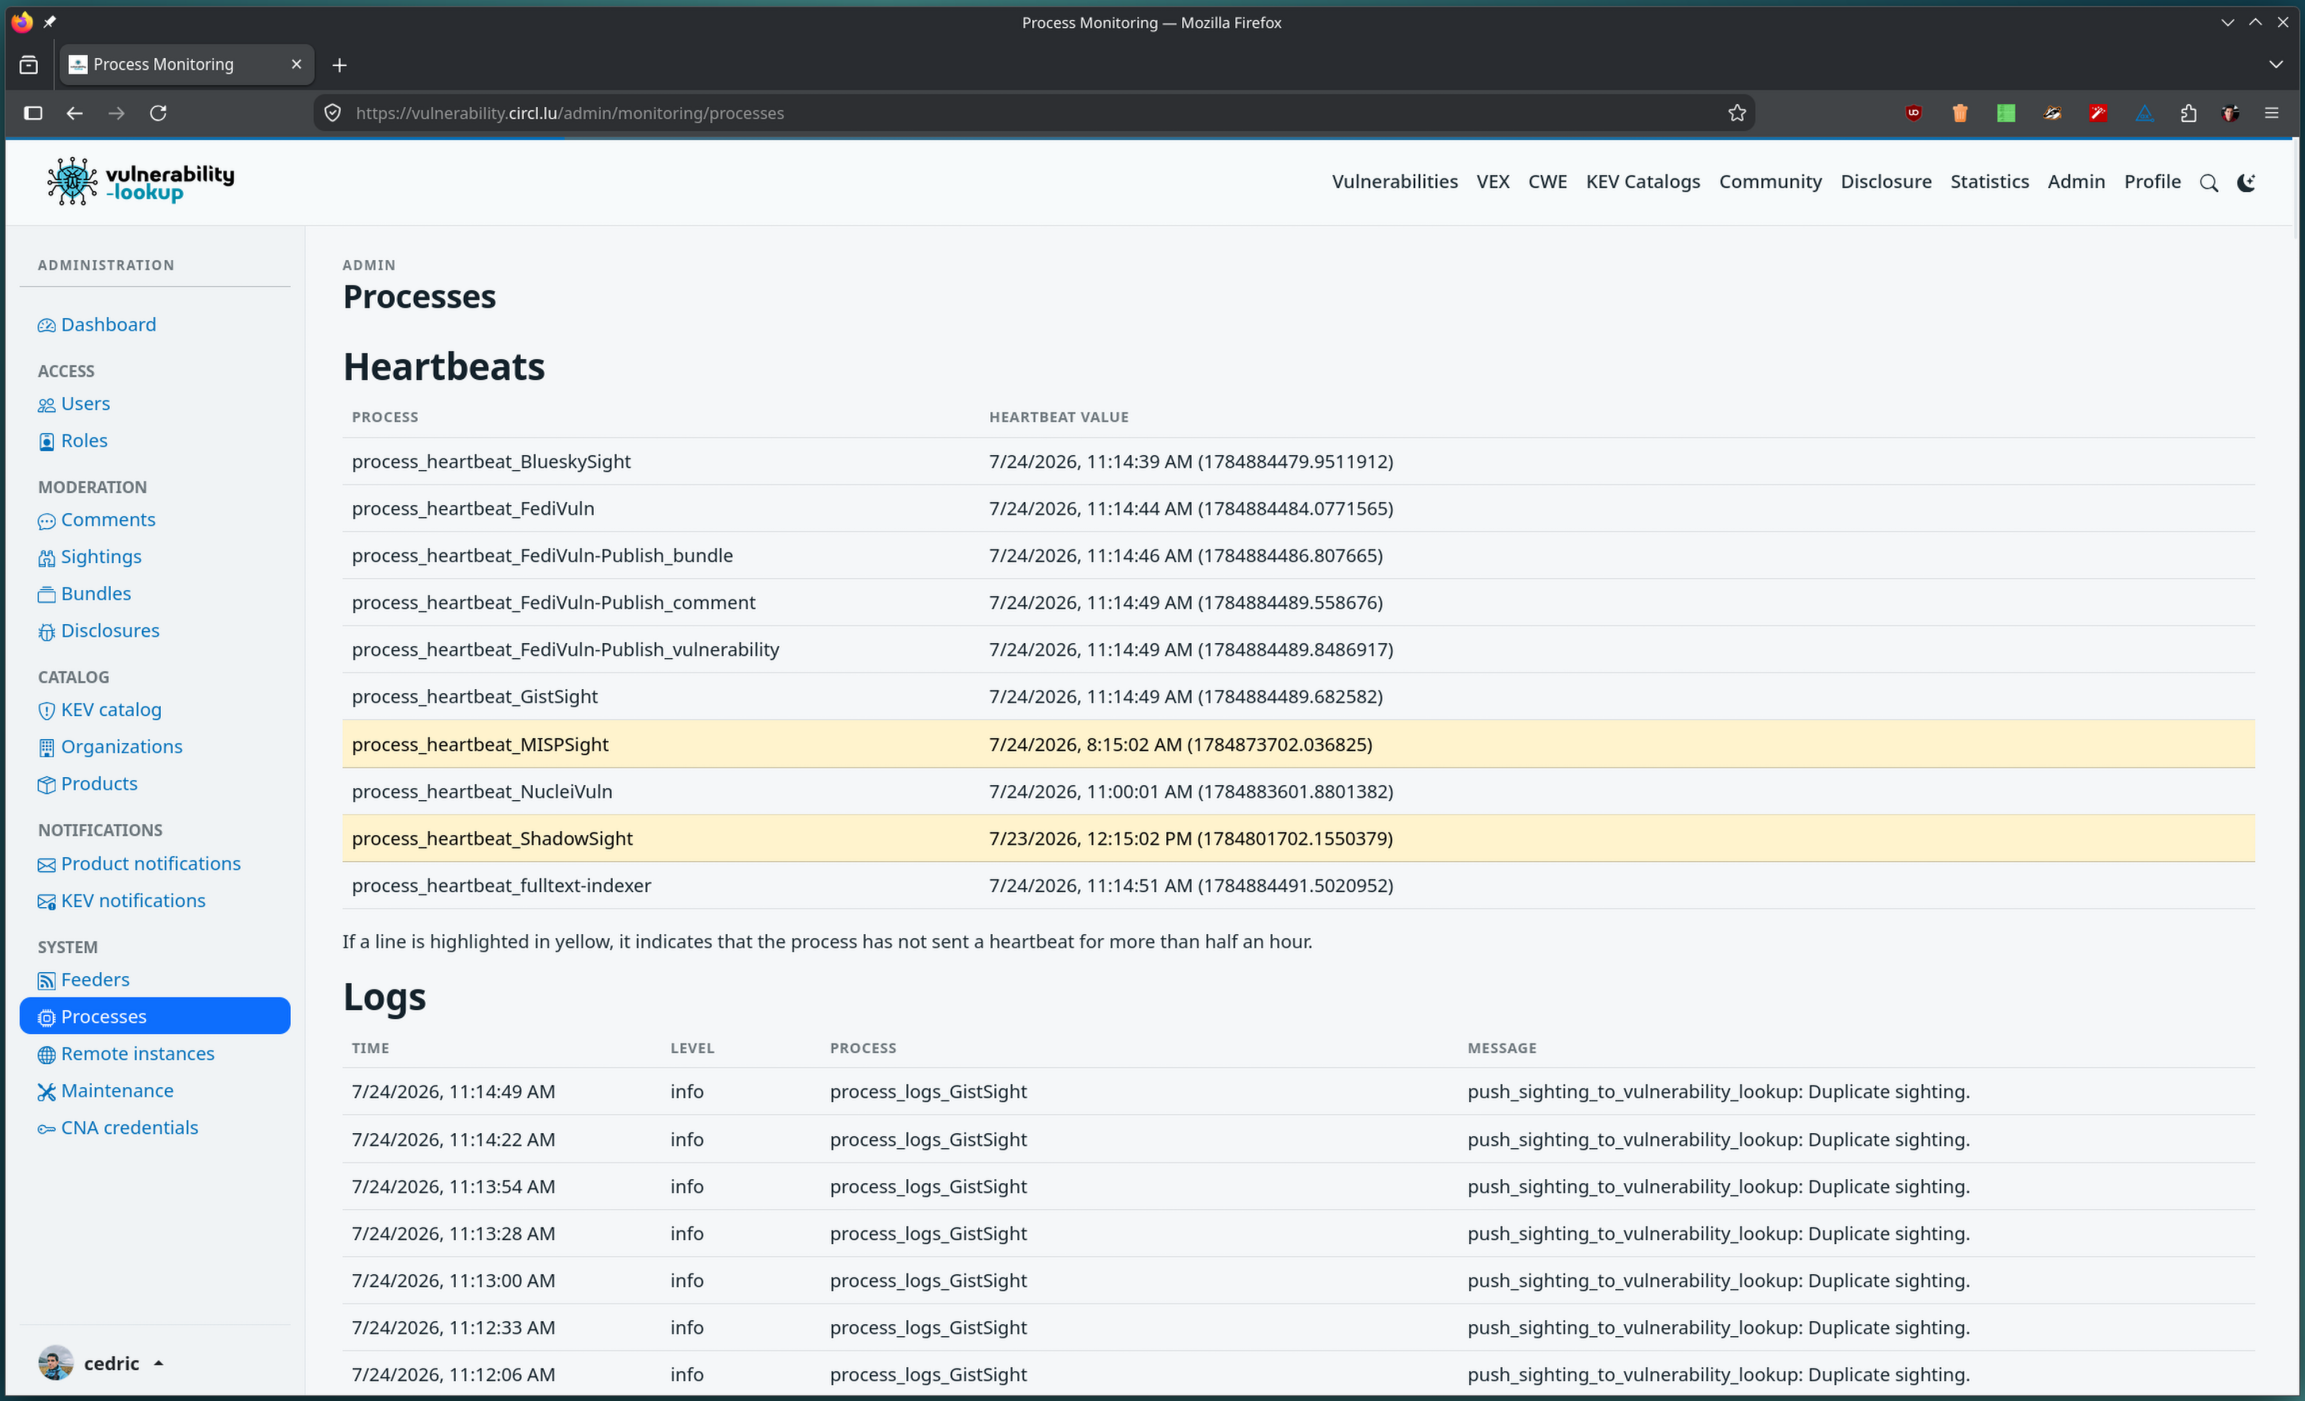Reload the page with refresh icon
The width and height of the screenshot is (2305, 1401).
click(x=158, y=113)
